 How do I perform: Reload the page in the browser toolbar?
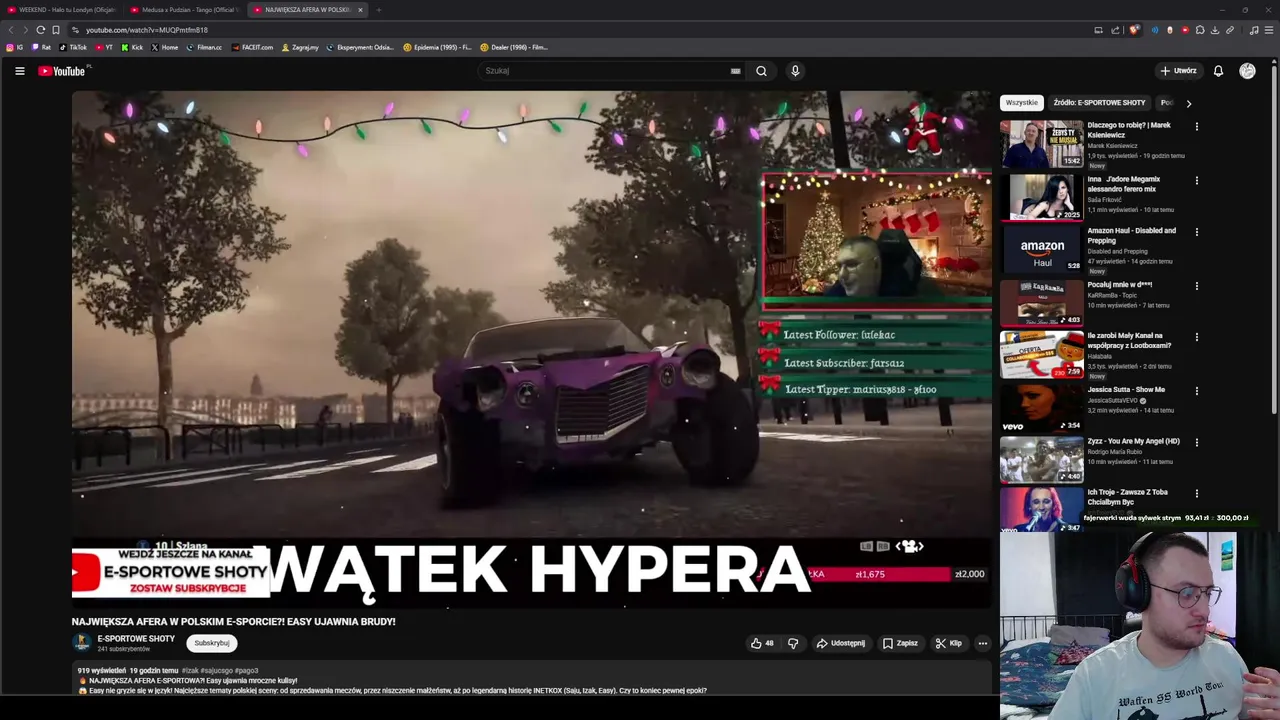[x=40, y=30]
